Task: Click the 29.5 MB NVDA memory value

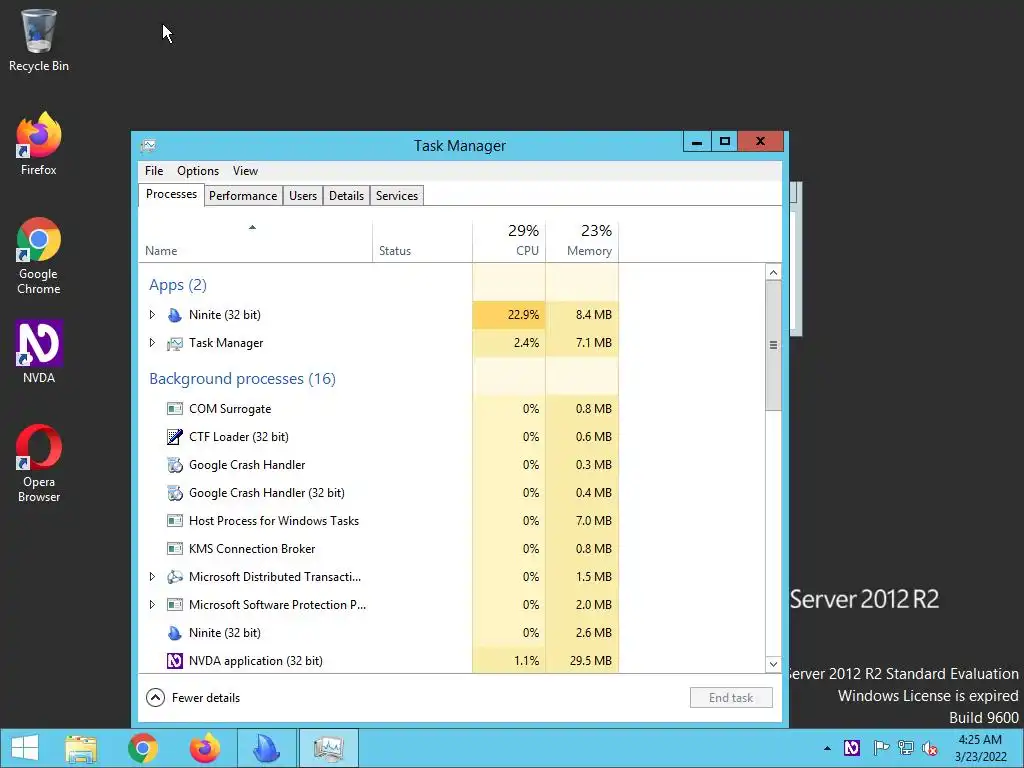Action: (590, 661)
